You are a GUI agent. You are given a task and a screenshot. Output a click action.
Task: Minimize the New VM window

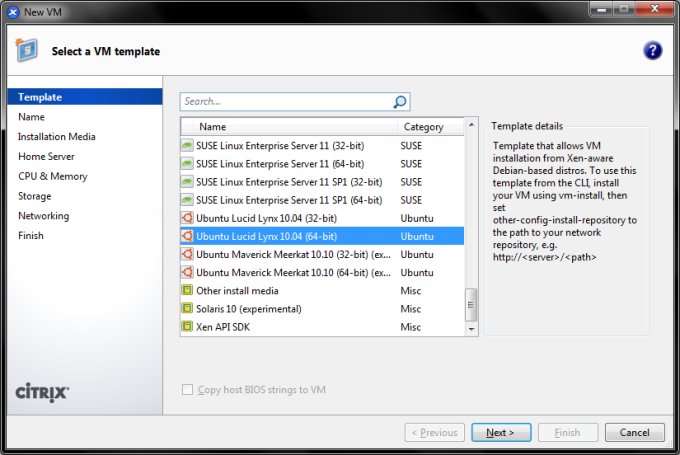(x=601, y=9)
